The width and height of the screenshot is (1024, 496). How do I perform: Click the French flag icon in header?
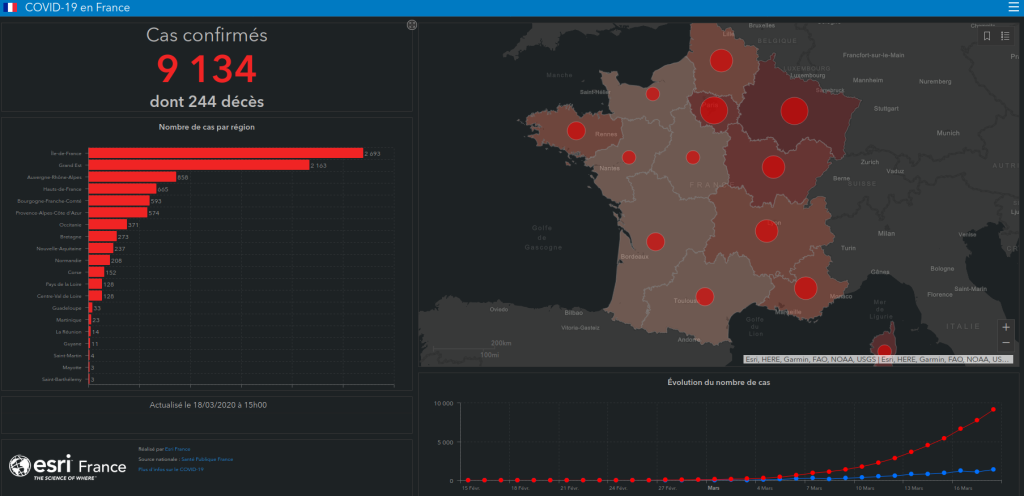pyautogui.click(x=11, y=8)
